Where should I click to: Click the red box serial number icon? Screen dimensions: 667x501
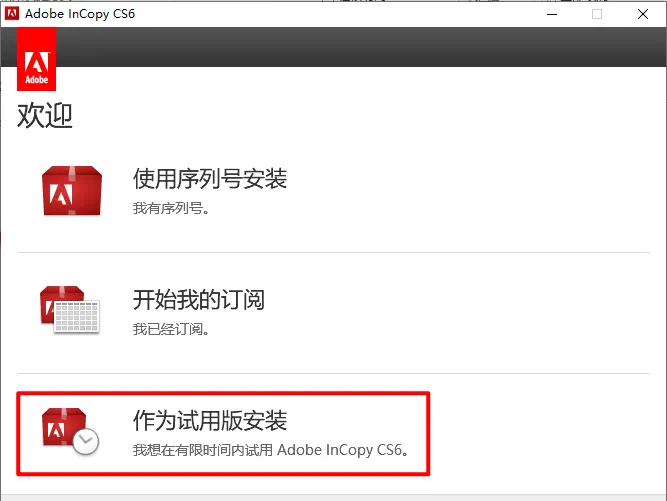click(72, 191)
